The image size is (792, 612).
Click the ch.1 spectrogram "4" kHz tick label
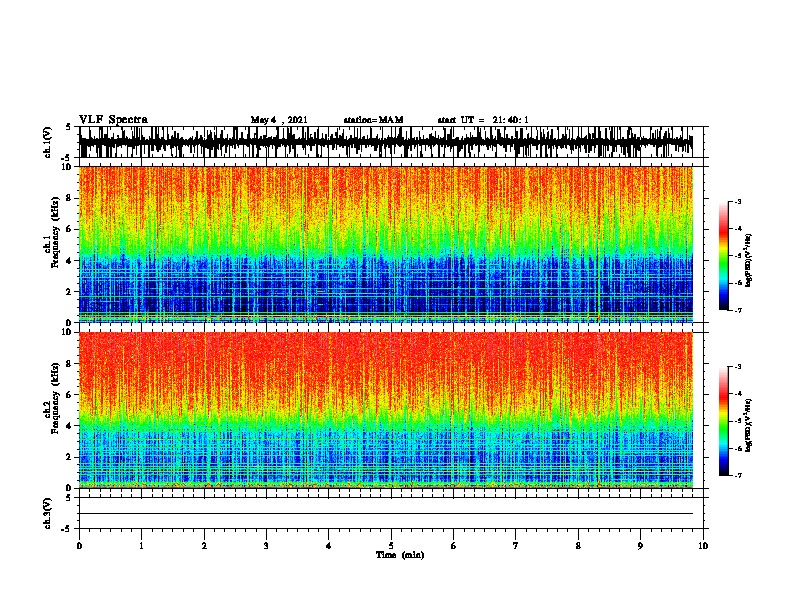click(x=70, y=261)
